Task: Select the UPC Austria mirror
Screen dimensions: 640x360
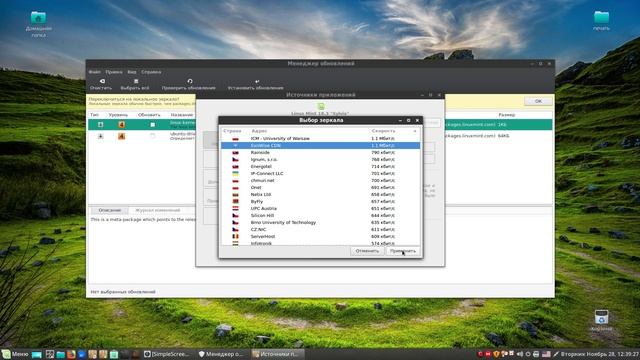Action: click(320, 209)
